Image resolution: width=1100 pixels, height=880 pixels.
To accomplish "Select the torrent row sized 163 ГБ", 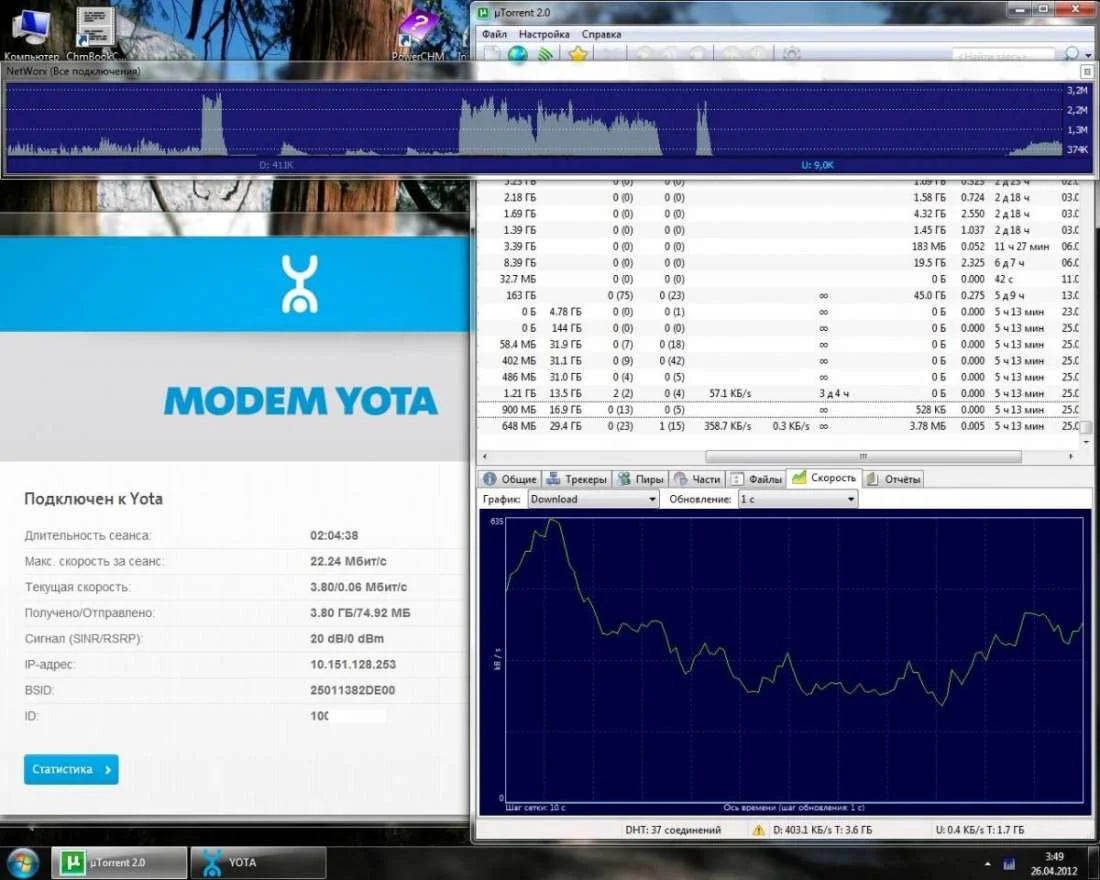I will coord(779,295).
